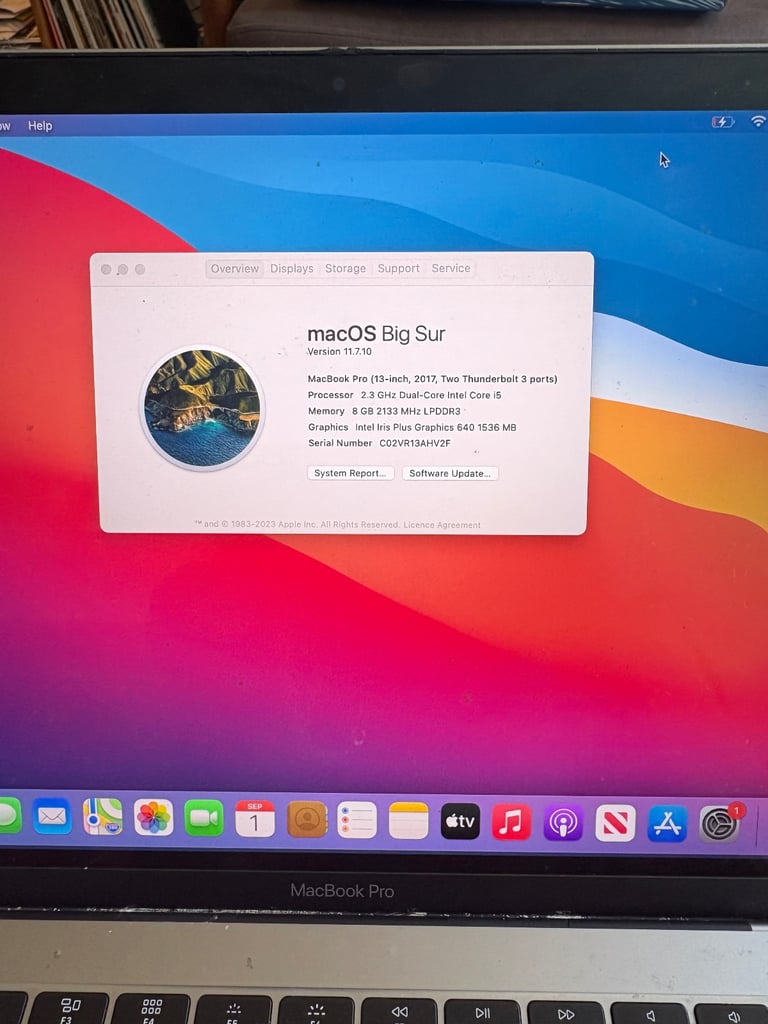Launch Maps from the Dock
Image resolution: width=768 pixels, height=1024 pixels.
click(103, 816)
